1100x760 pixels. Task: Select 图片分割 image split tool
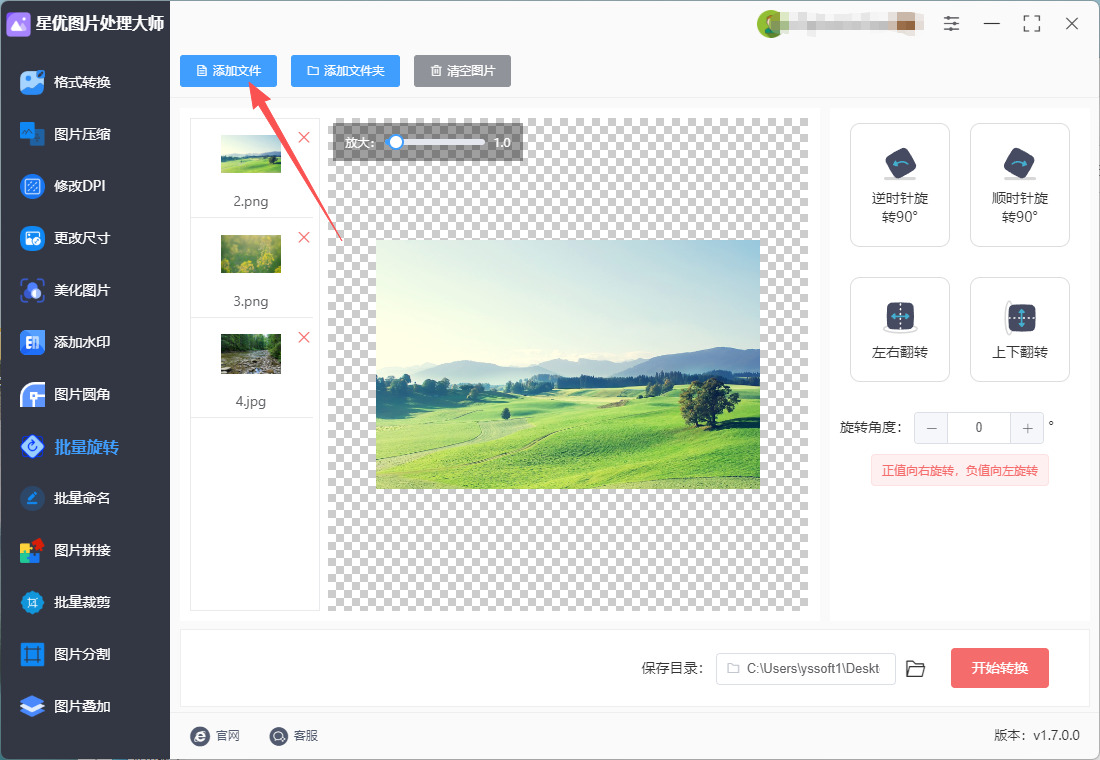pyautogui.click(x=66, y=654)
